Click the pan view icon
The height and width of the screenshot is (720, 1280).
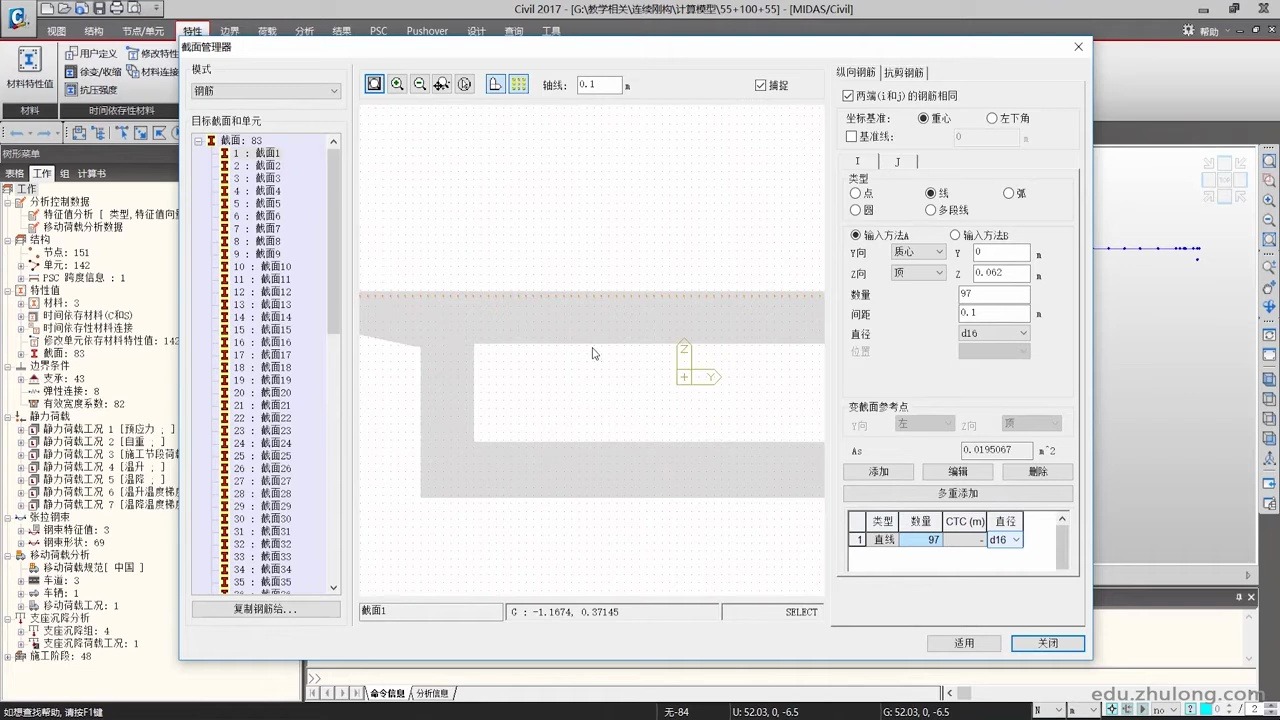click(x=442, y=85)
